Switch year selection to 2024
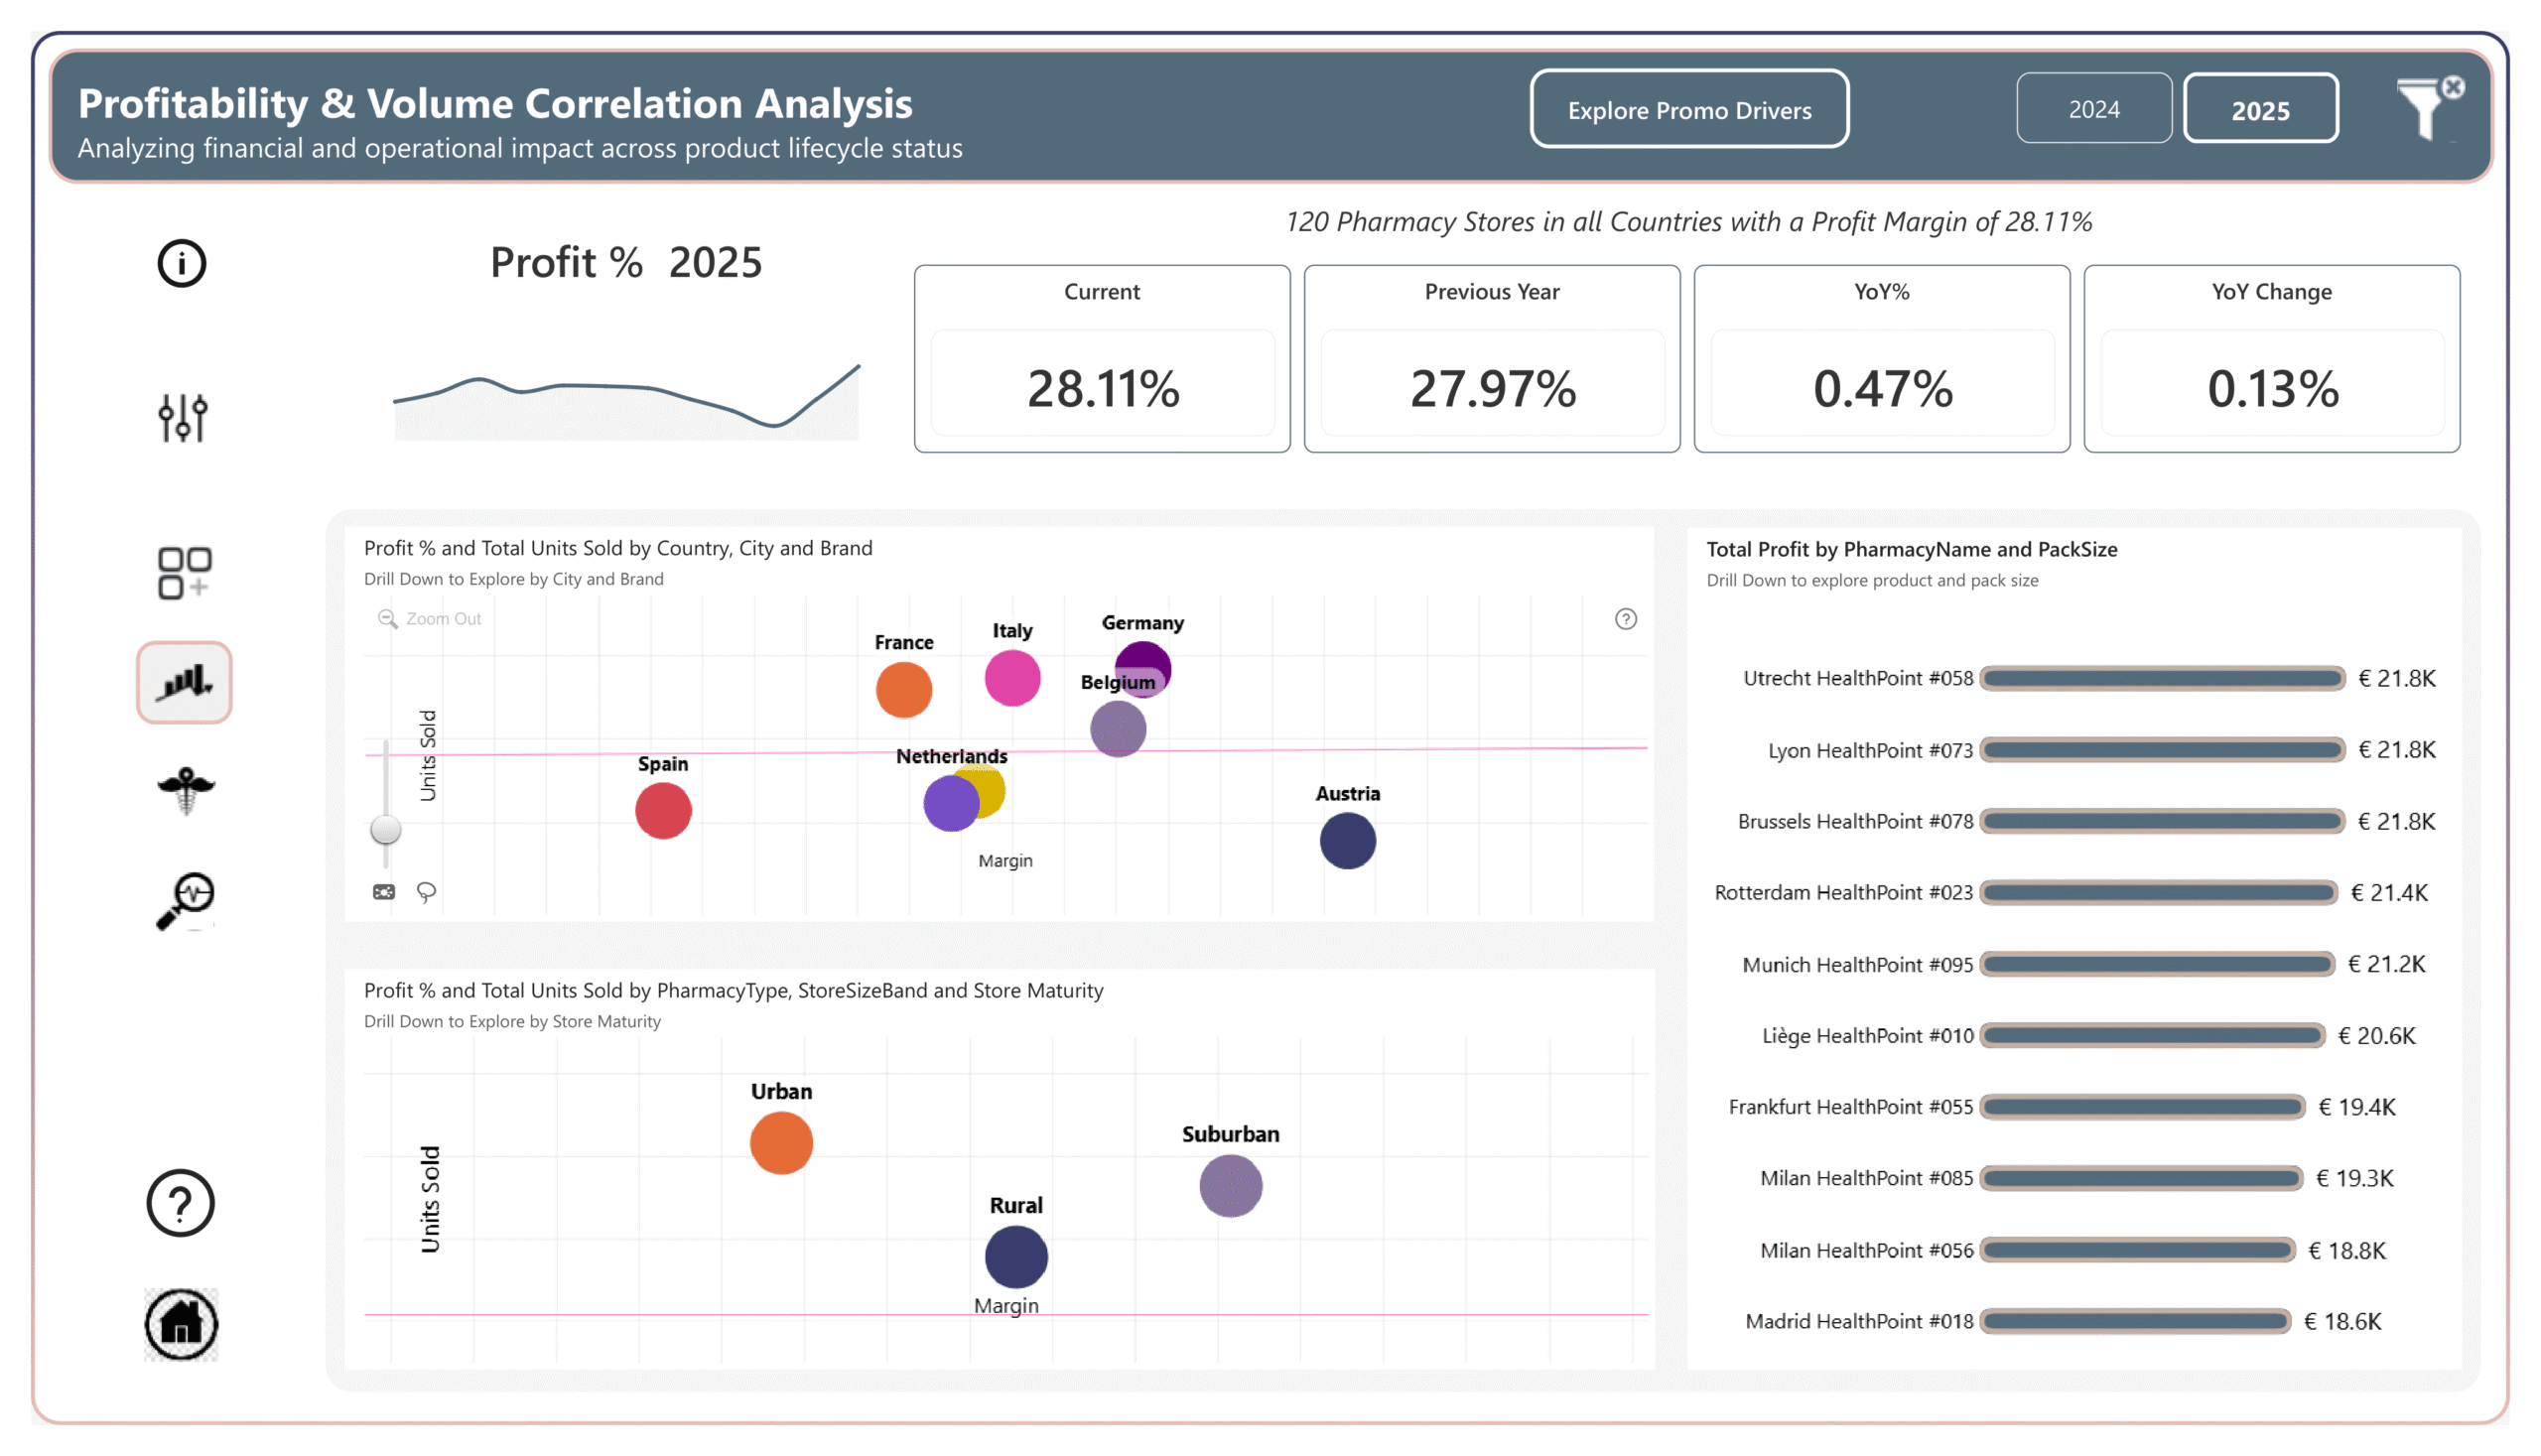 coord(2093,109)
